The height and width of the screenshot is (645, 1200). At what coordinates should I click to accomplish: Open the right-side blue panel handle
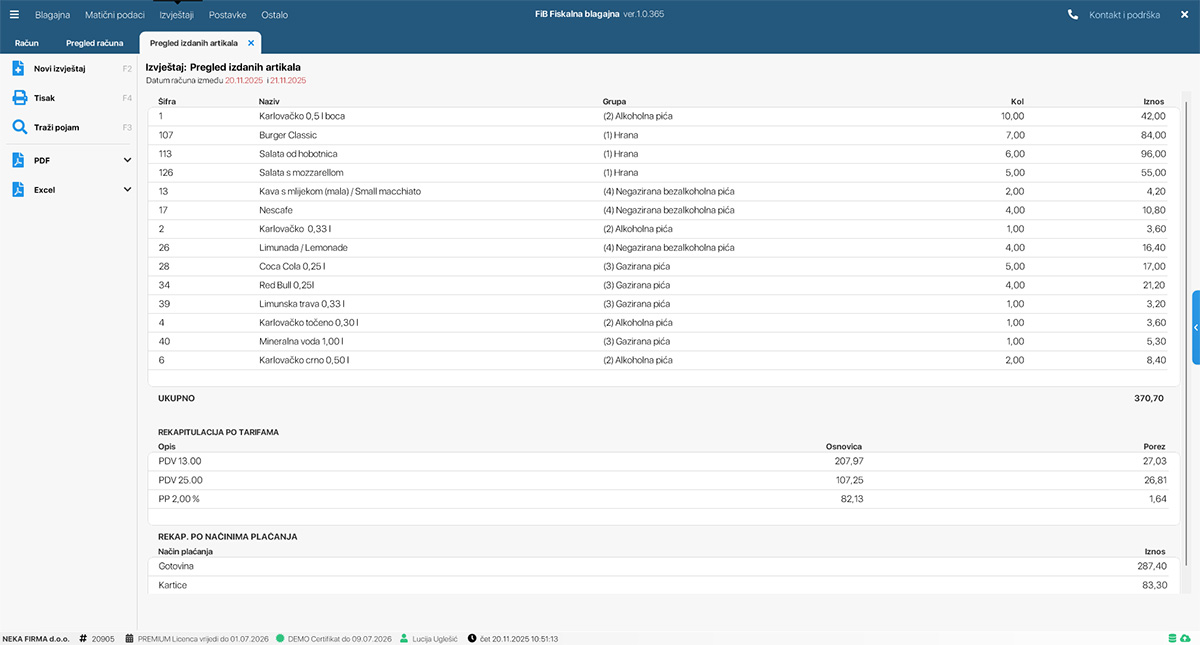(1195, 327)
